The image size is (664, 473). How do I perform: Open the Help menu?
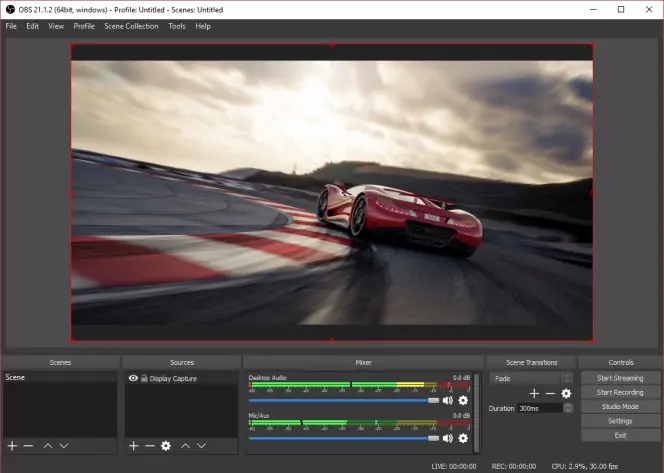coord(203,26)
